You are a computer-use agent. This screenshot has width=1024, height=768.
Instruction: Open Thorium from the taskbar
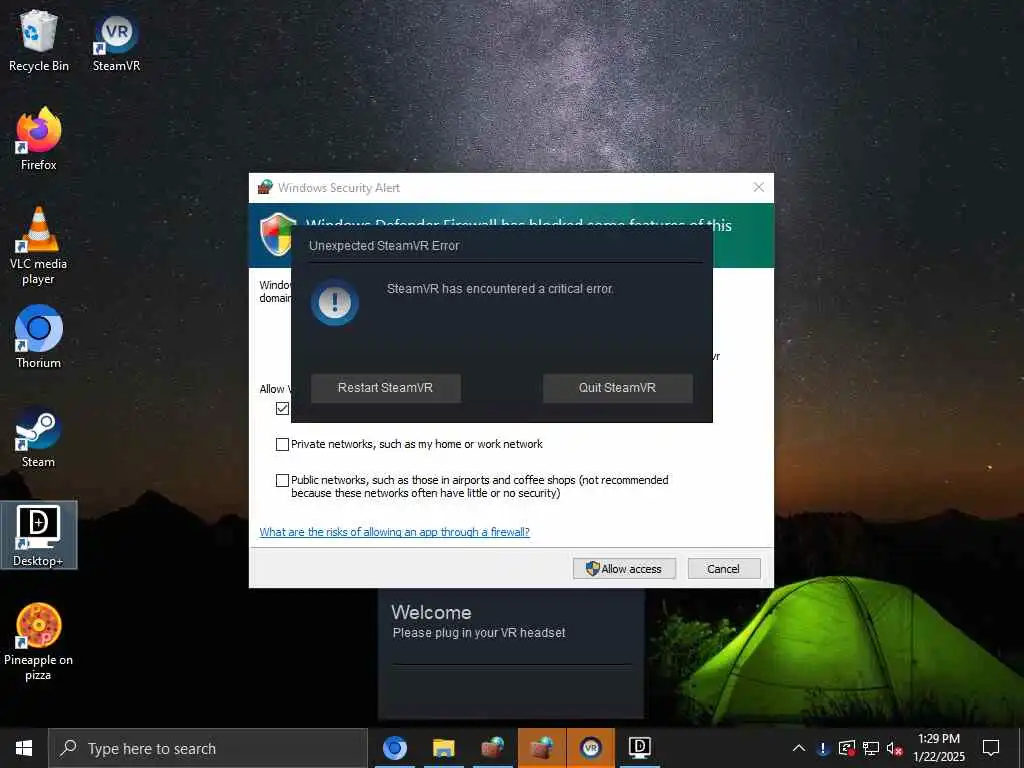coord(394,748)
